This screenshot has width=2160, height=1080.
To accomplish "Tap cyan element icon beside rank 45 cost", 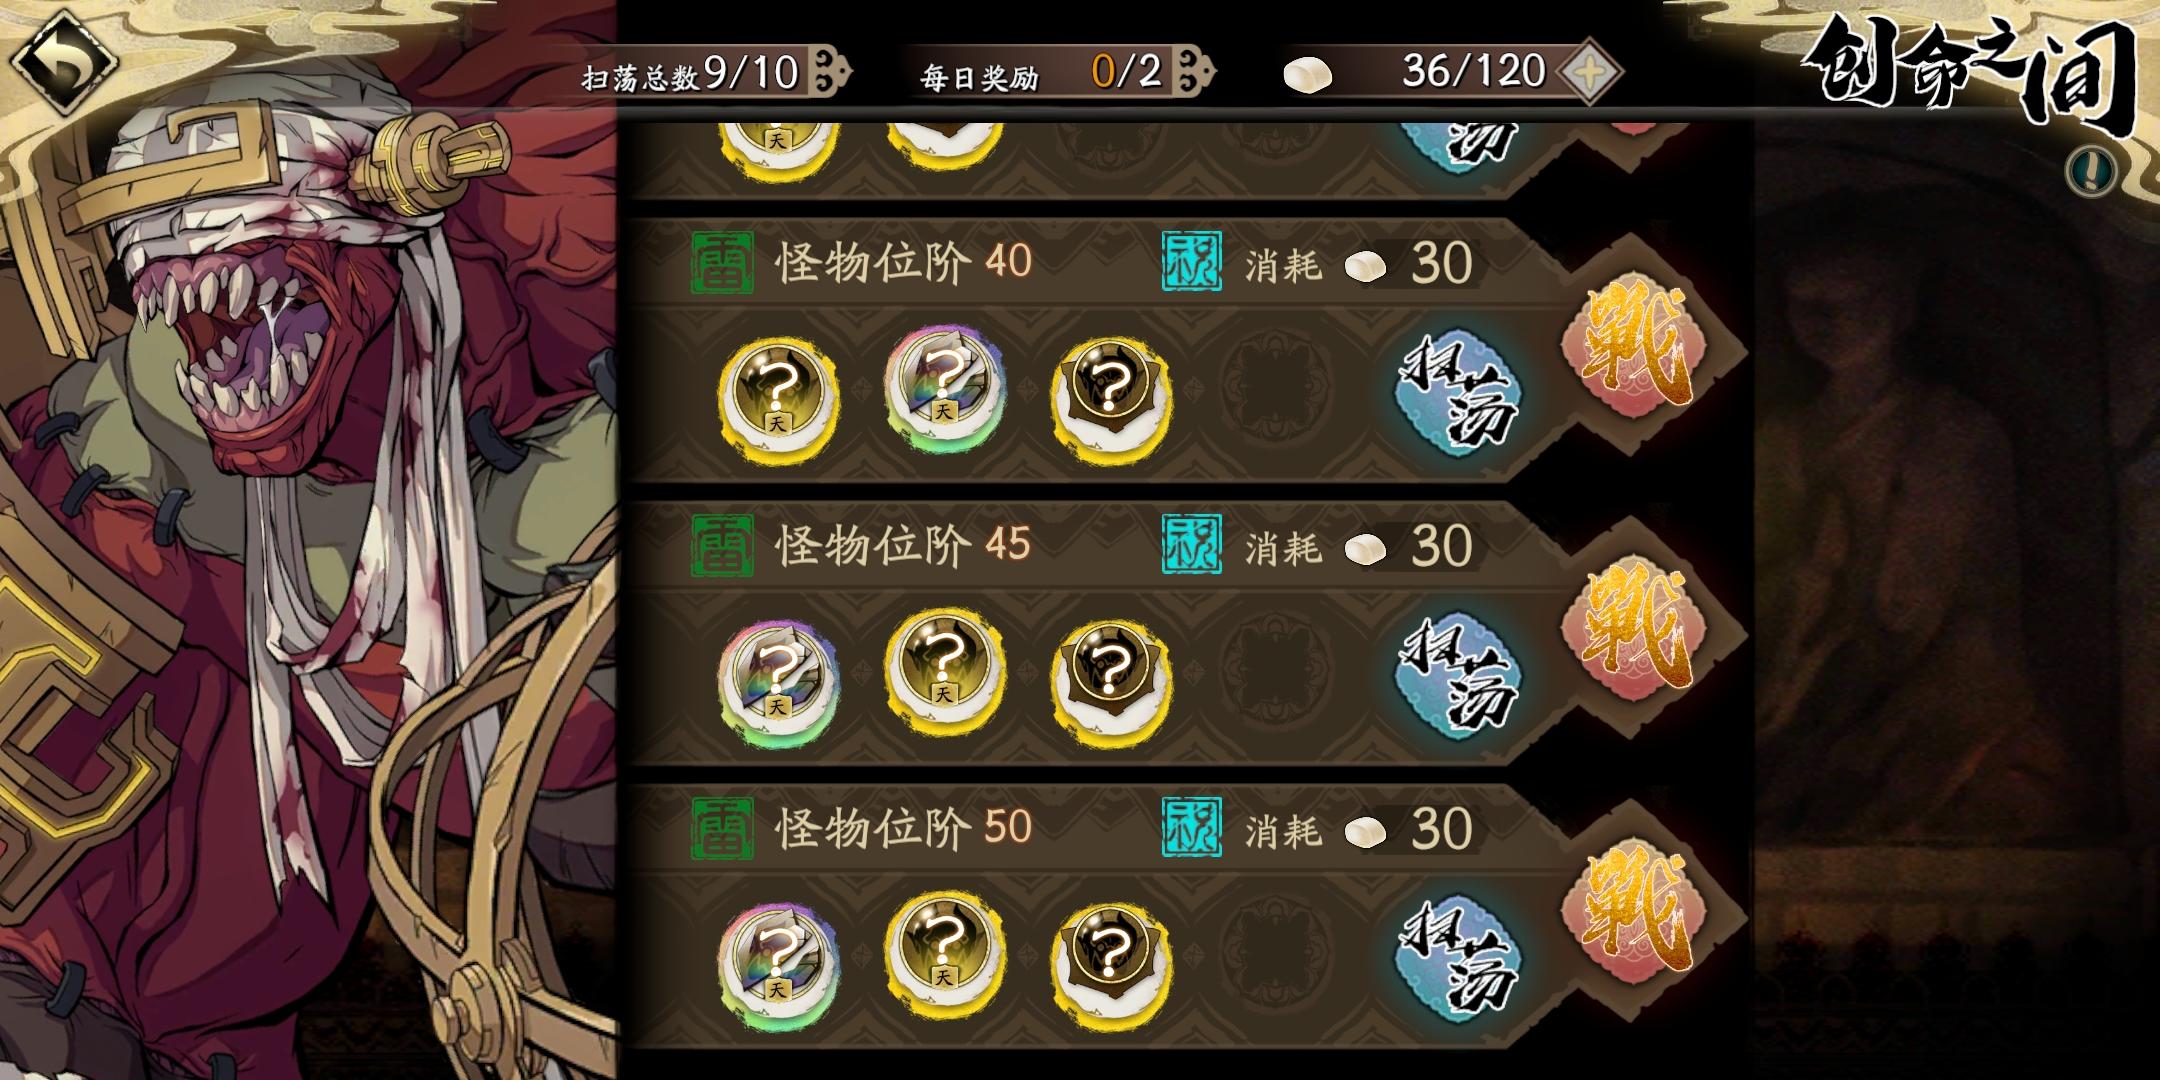I will tap(1192, 545).
